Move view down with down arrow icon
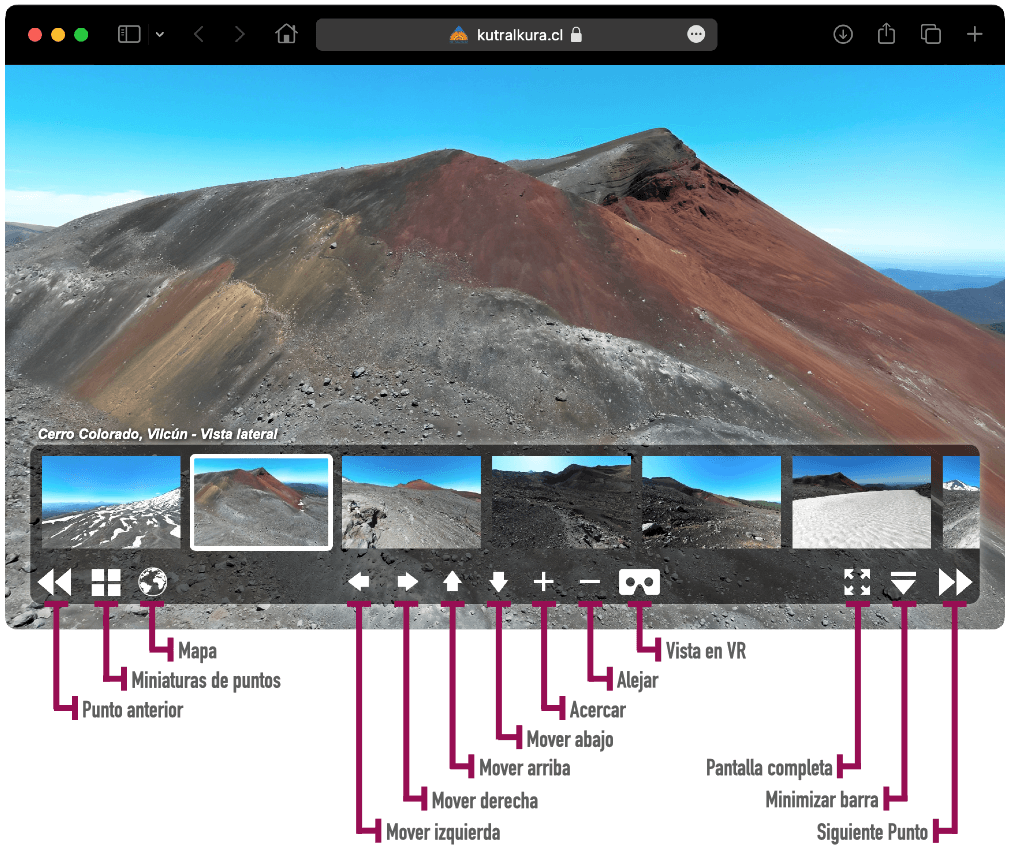Image resolution: width=1011 pixels, height=857 pixels. (x=498, y=582)
